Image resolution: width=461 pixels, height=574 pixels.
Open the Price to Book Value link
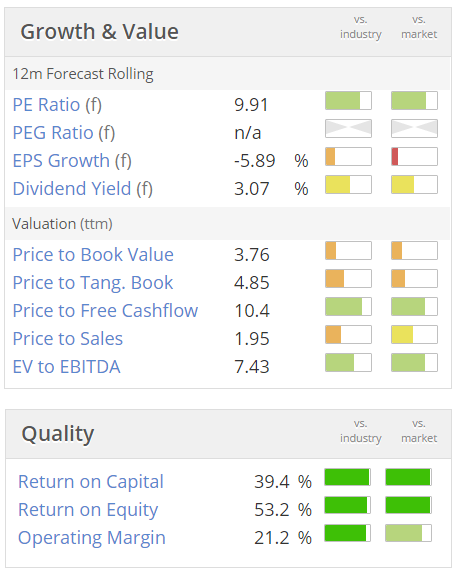tap(93, 254)
